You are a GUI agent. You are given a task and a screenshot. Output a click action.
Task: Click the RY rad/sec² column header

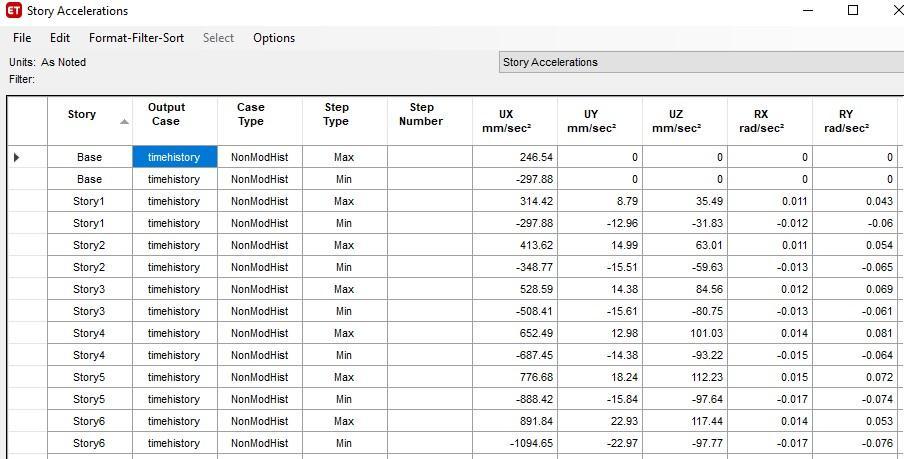coord(846,121)
